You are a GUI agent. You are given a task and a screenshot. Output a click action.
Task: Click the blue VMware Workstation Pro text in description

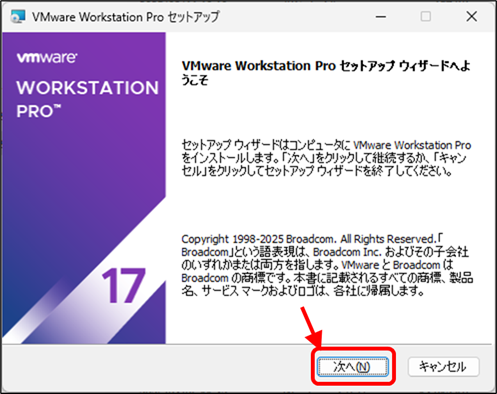[412, 145]
